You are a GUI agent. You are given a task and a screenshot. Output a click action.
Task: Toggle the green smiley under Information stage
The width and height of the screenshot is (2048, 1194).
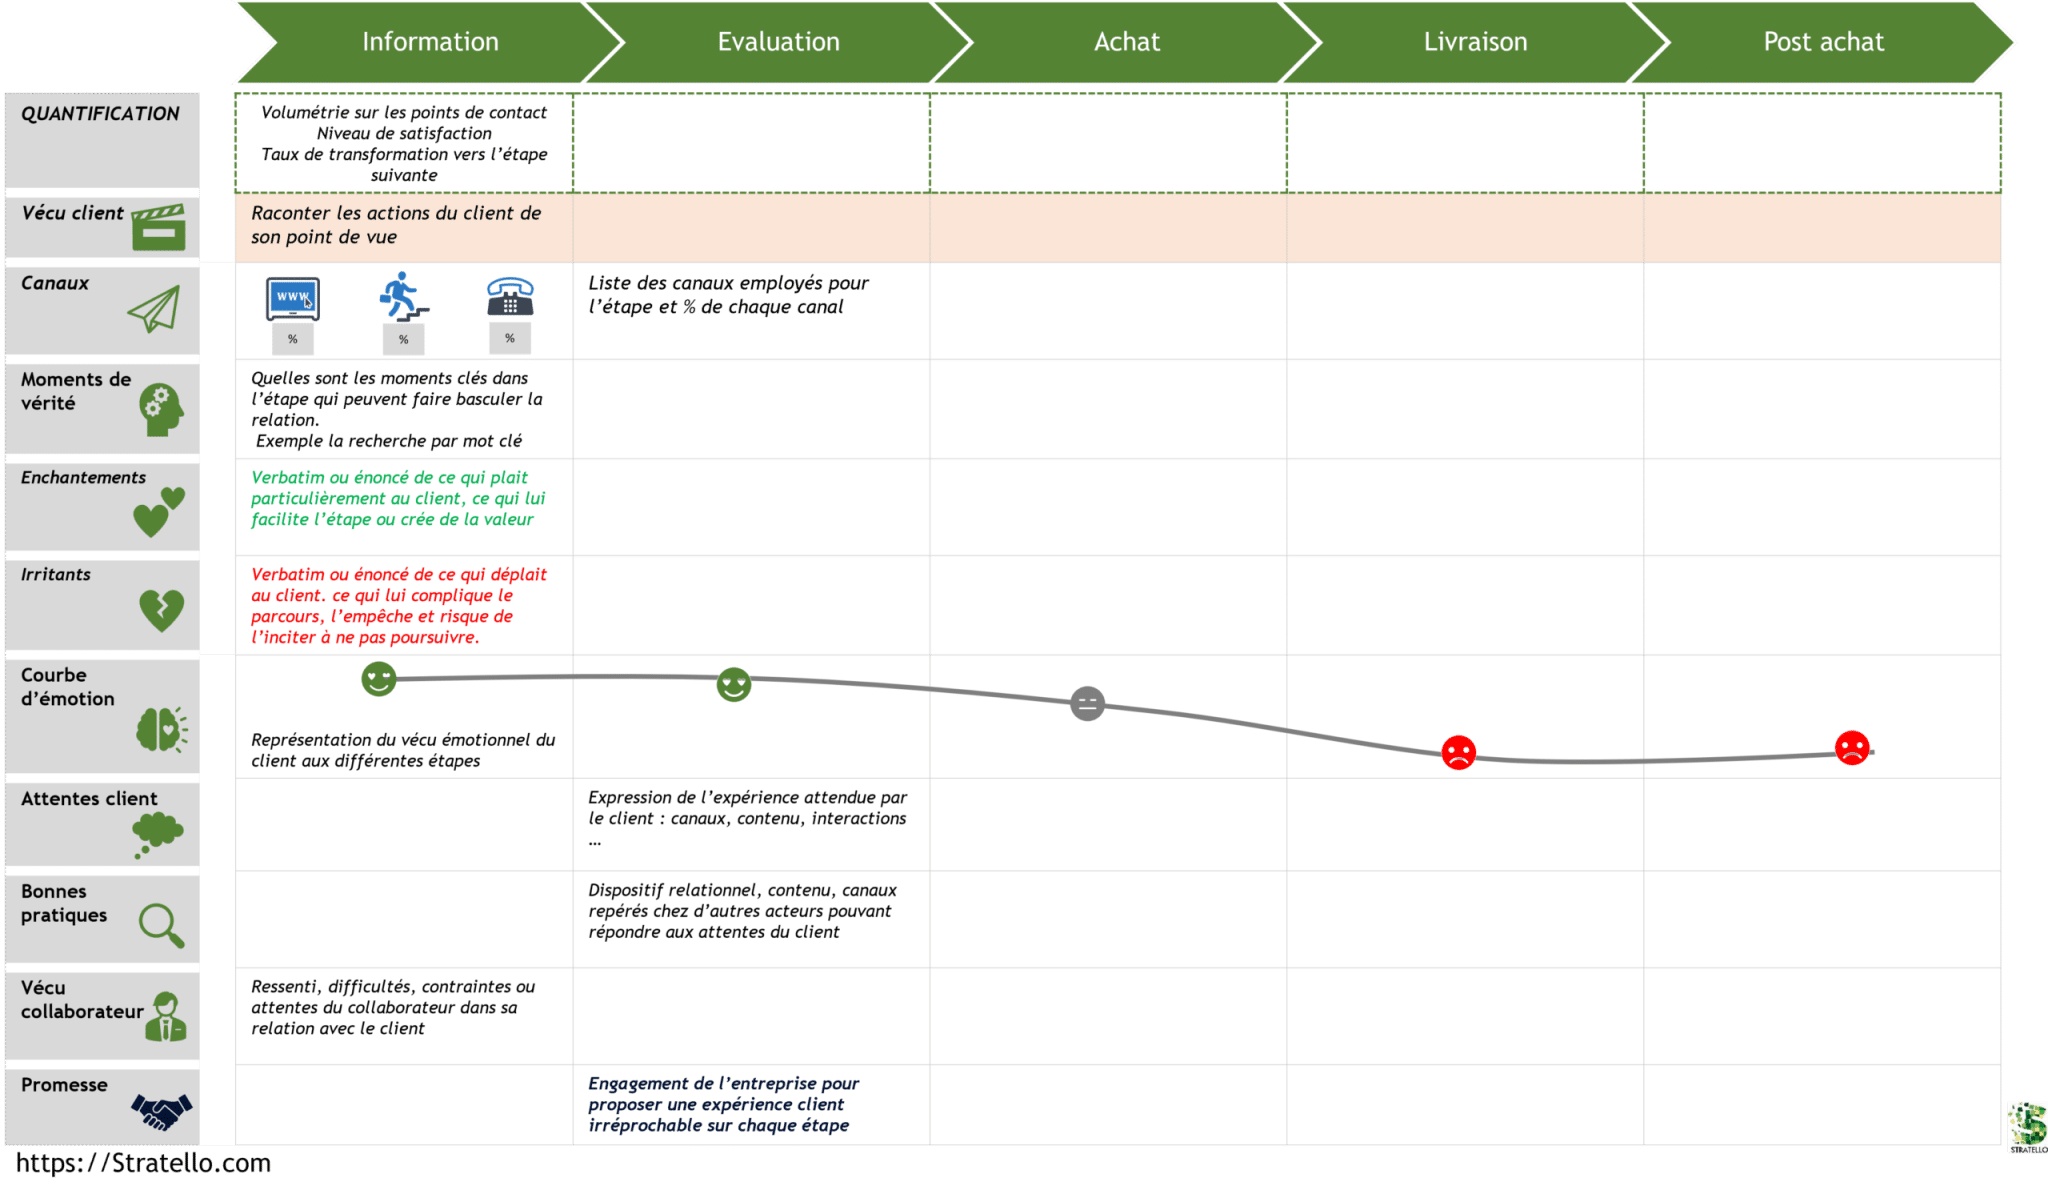click(x=378, y=679)
